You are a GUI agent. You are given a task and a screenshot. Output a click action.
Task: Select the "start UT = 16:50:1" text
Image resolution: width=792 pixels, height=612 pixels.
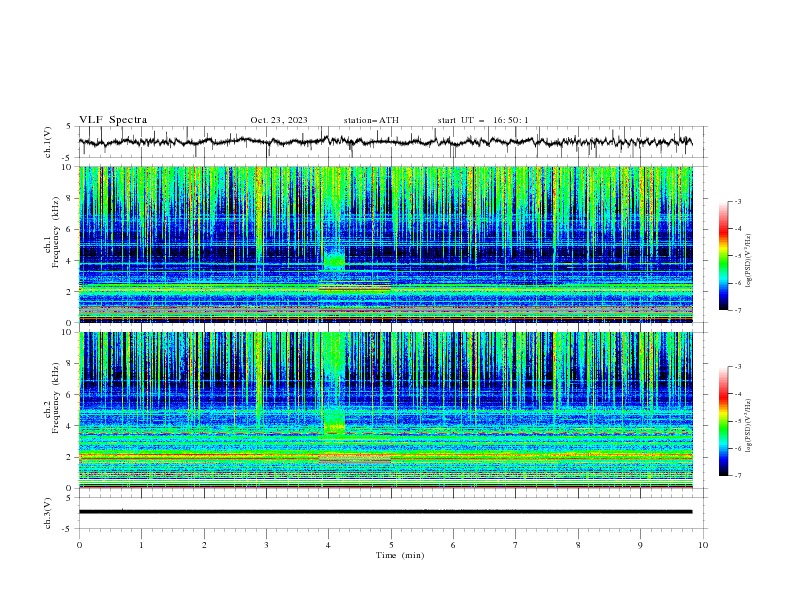(483, 120)
